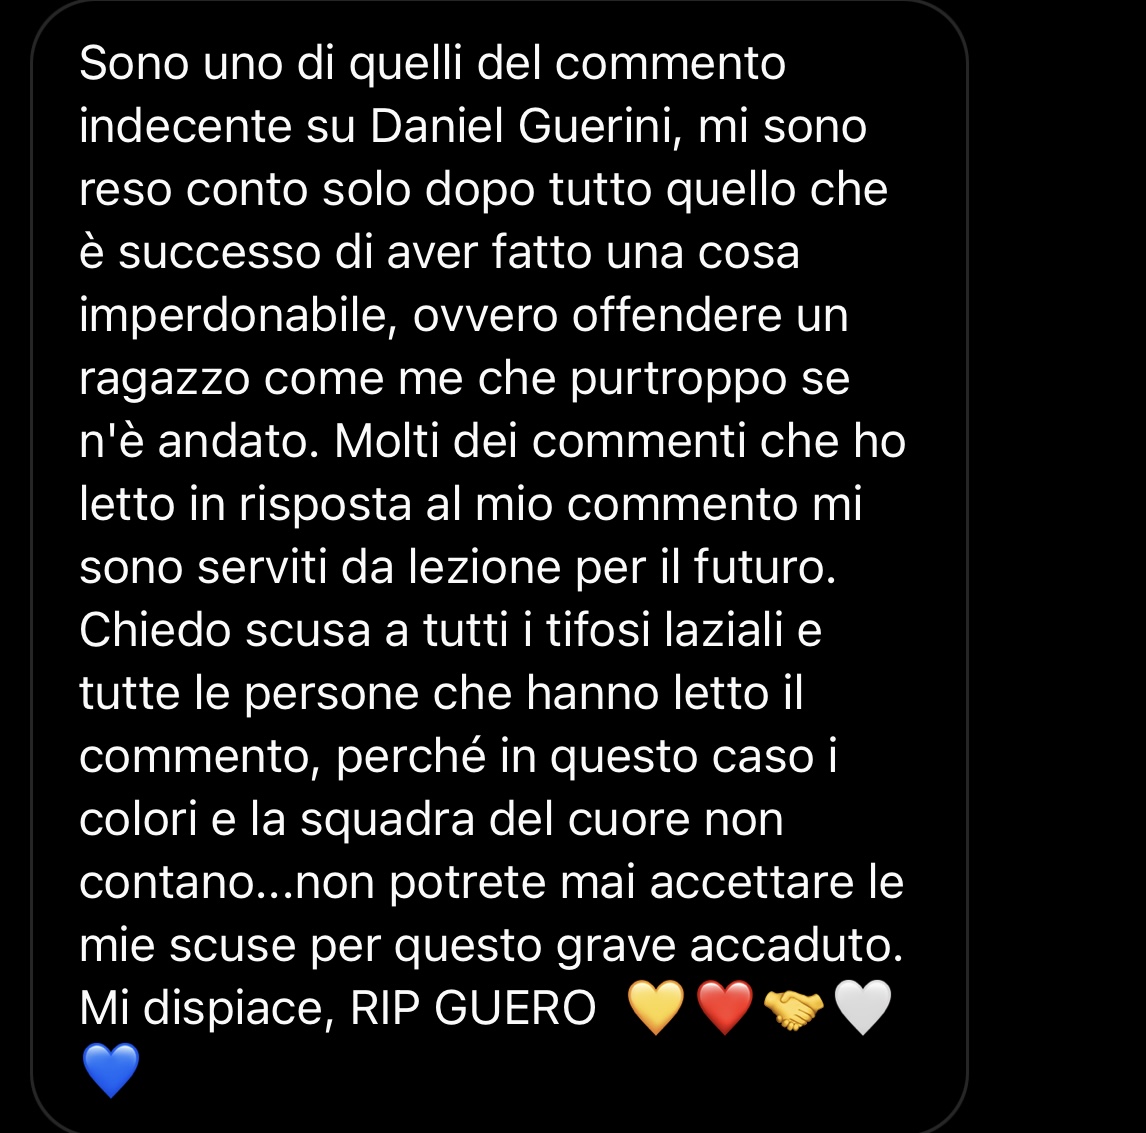The width and height of the screenshot is (1146, 1133).
Task: Click the name "Daniel Guerini" in the message
Action: 521,126
